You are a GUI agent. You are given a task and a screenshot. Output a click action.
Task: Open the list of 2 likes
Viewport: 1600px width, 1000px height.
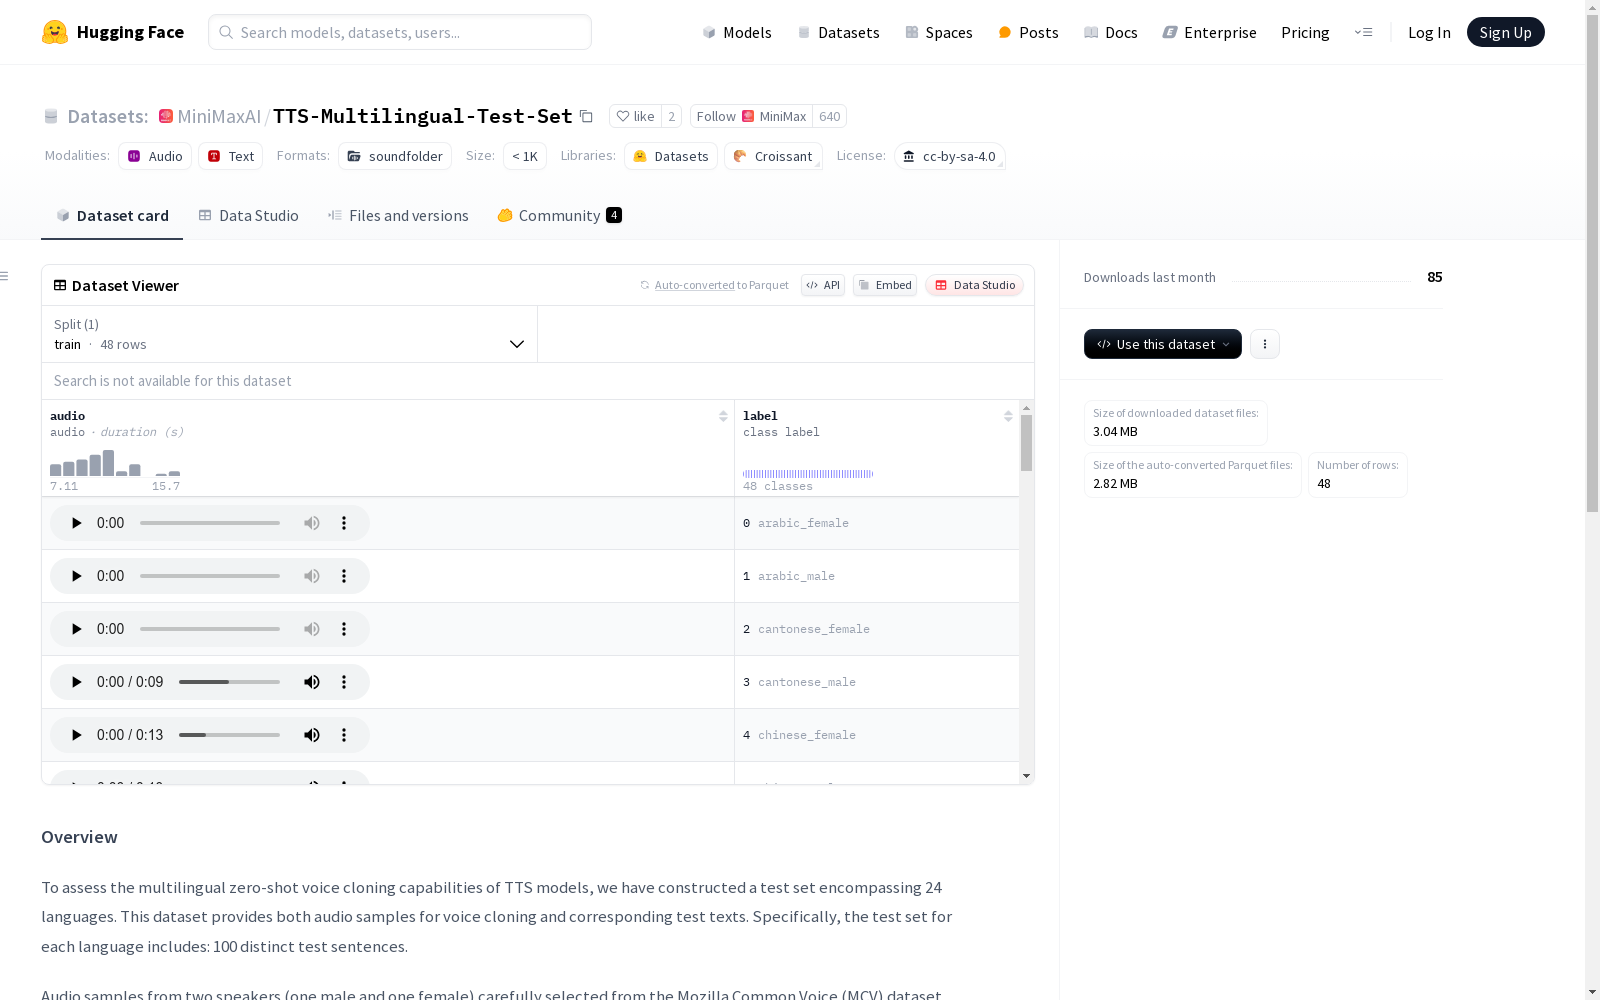(672, 116)
